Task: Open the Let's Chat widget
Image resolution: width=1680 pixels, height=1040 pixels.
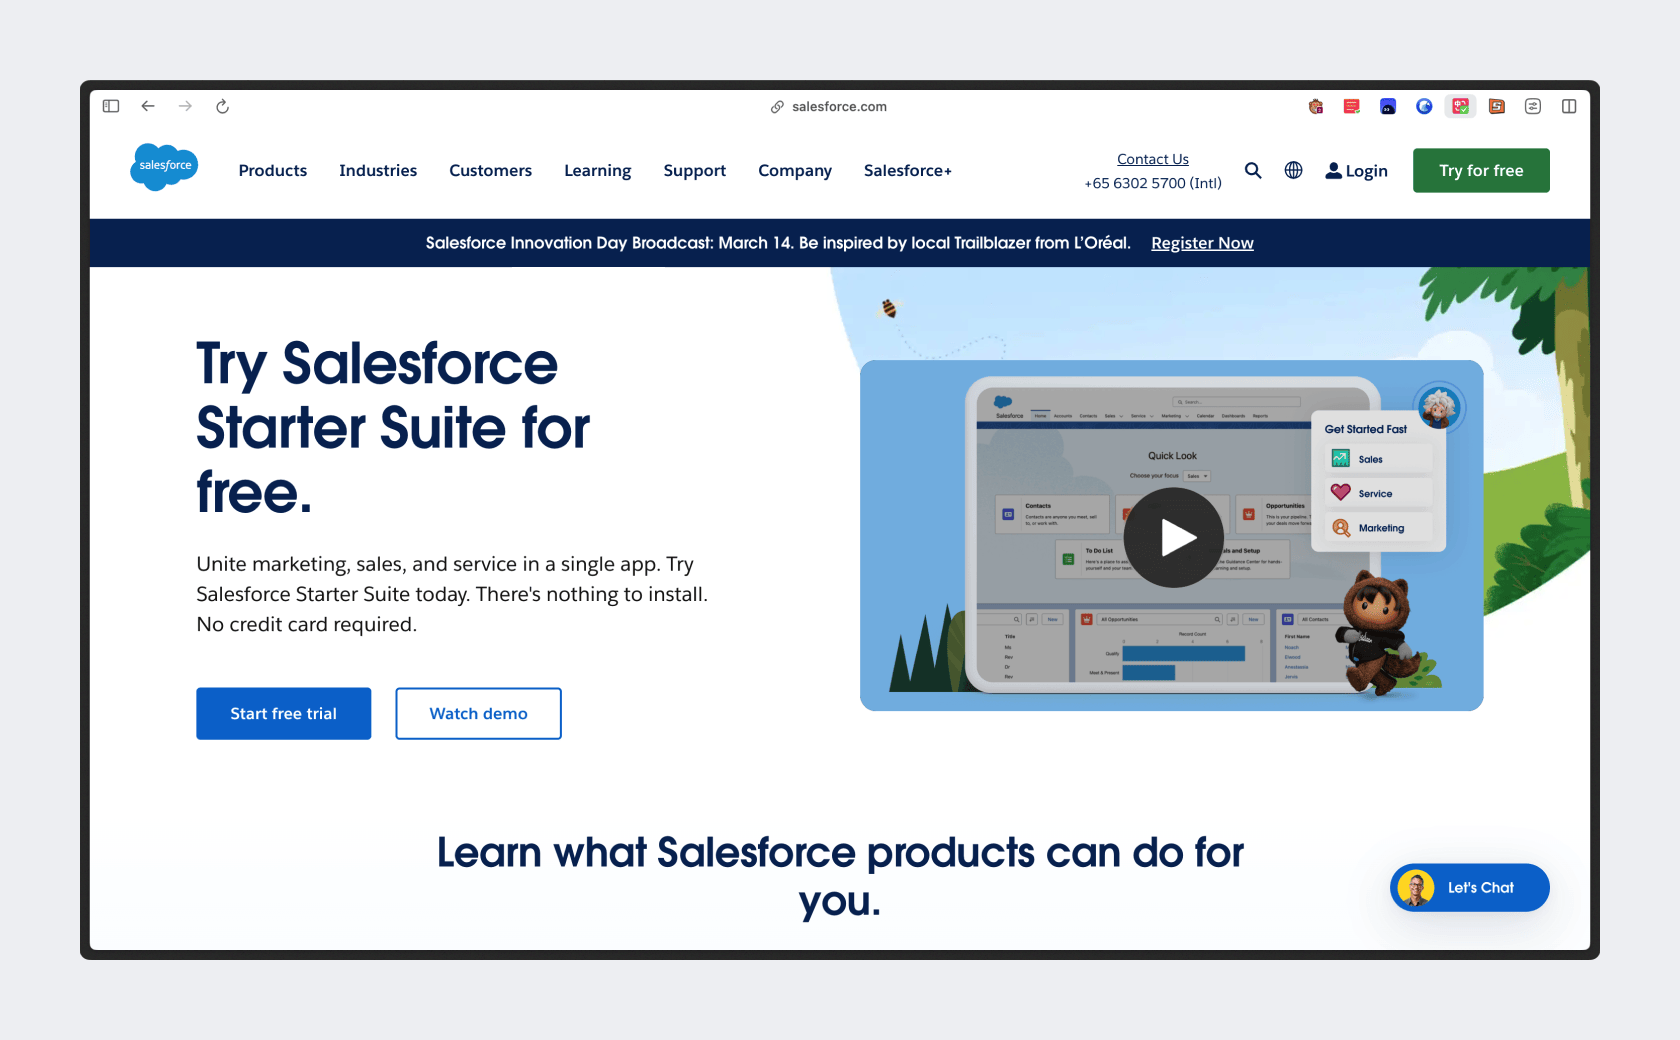Action: [1469, 888]
